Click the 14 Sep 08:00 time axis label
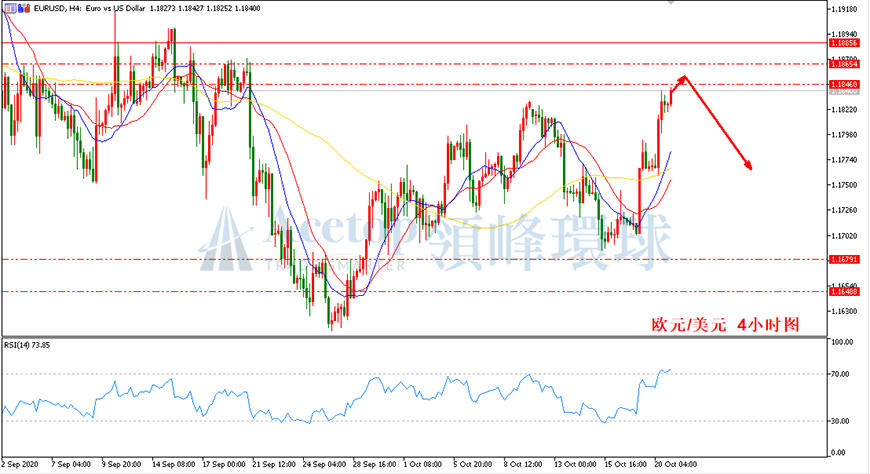 [174, 464]
